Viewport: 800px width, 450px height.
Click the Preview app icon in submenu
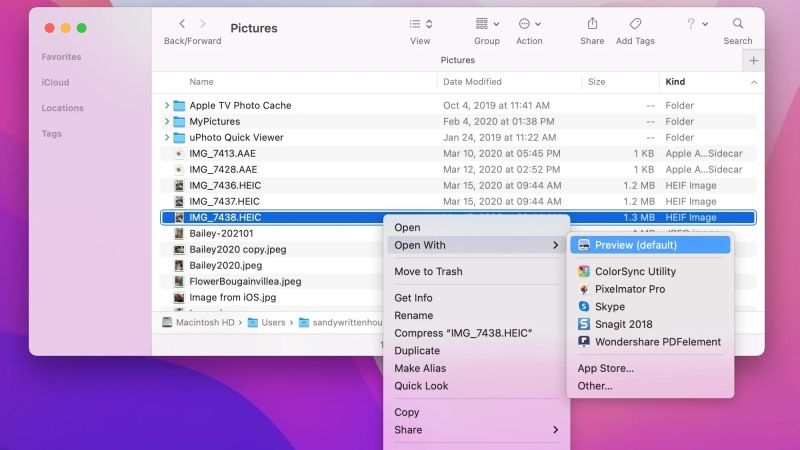[584, 245]
